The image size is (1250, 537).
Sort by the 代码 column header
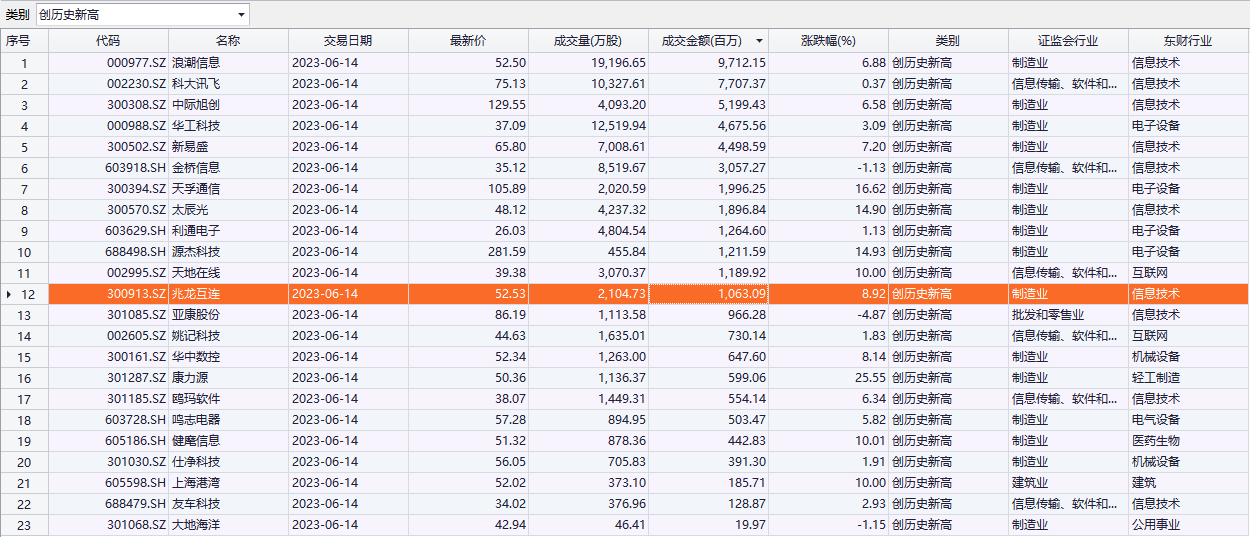point(108,41)
